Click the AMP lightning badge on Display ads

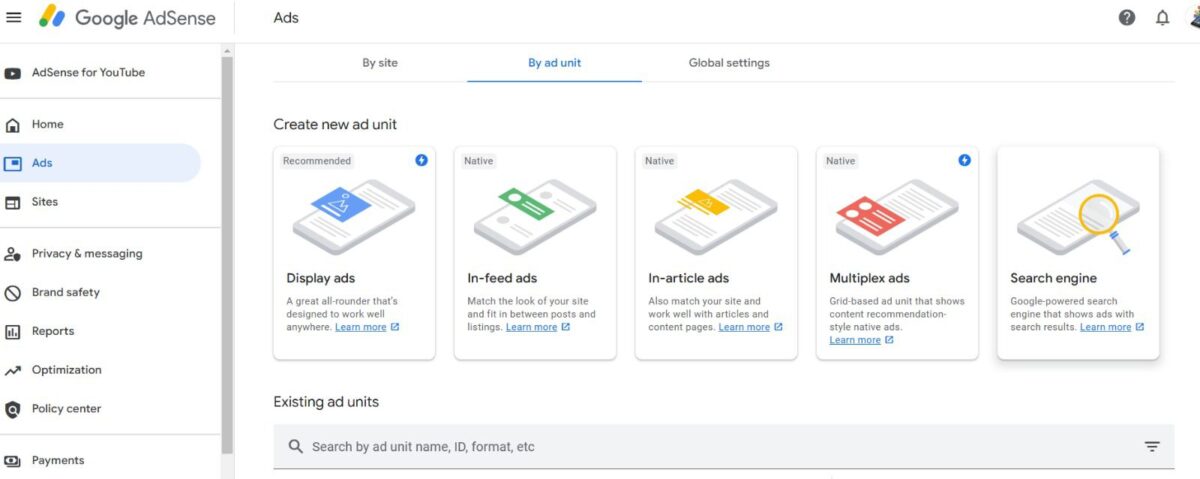[x=421, y=160]
